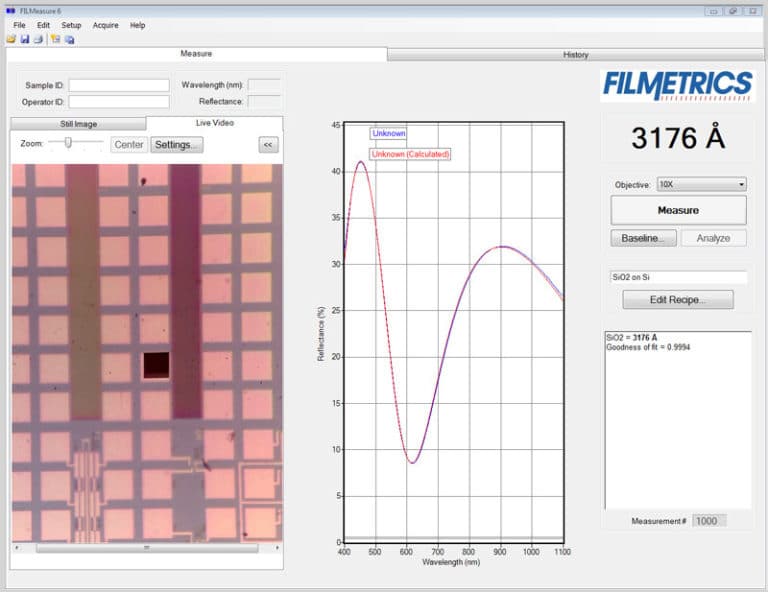This screenshot has width=768, height=592.
Task: Open Edit Recipe... dialog
Action: pos(677,300)
